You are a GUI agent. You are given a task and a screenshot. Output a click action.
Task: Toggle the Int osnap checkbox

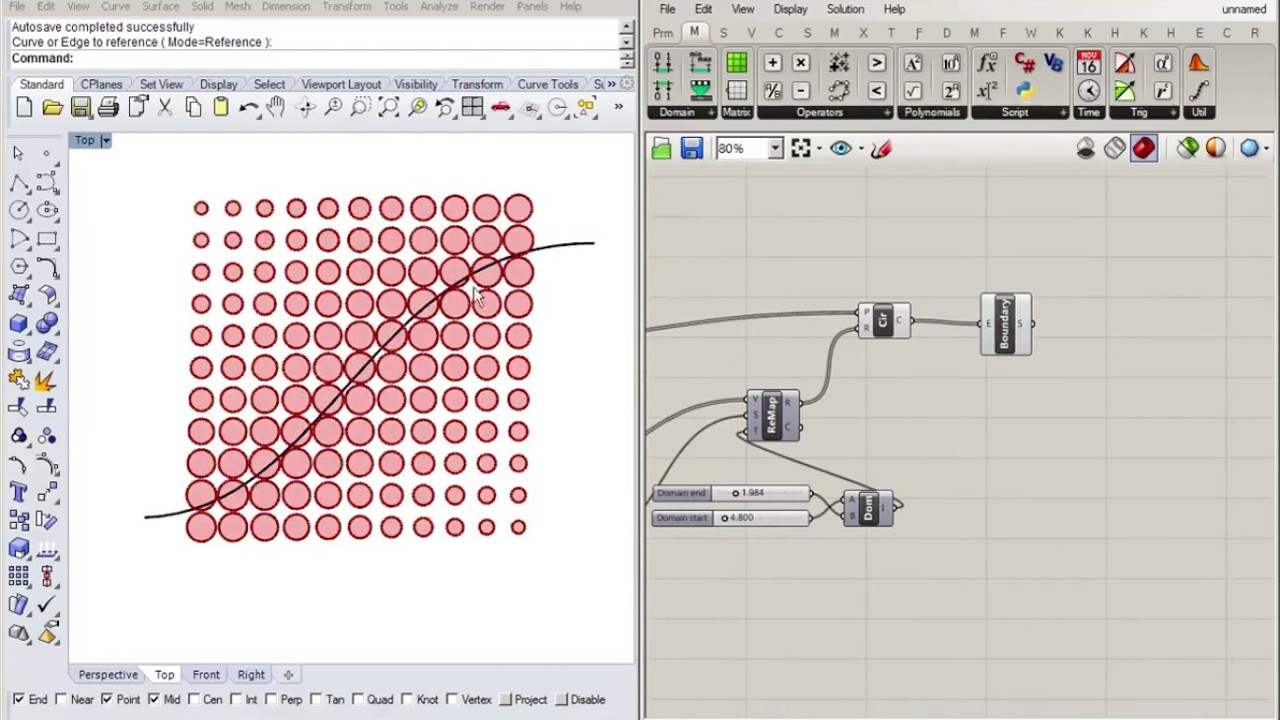point(236,700)
